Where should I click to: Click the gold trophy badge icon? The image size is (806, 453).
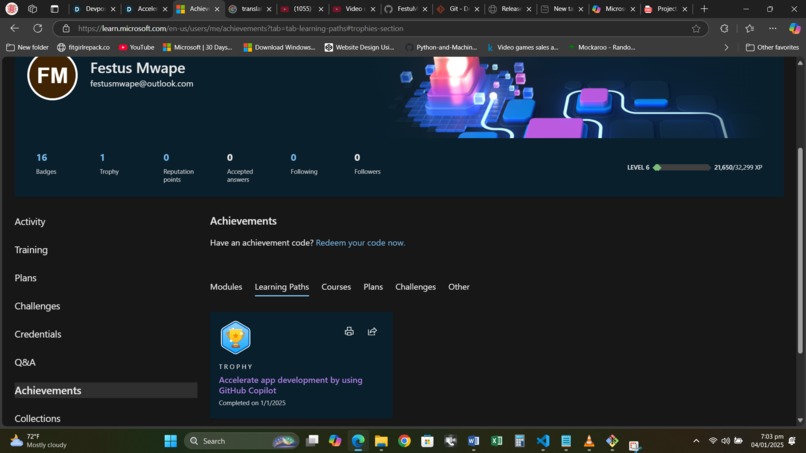point(235,337)
